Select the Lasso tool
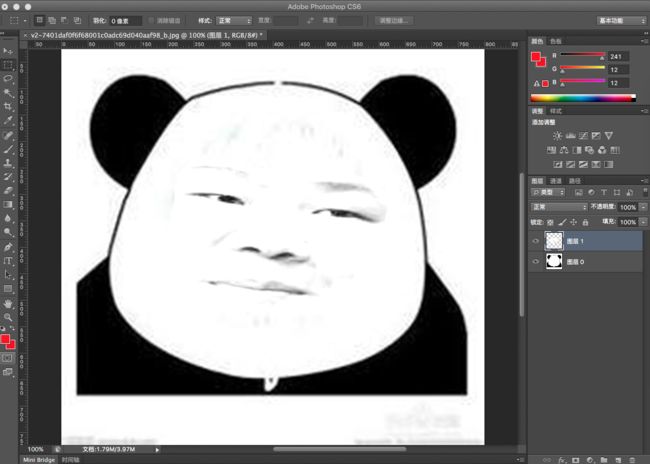 [x=8, y=79]
